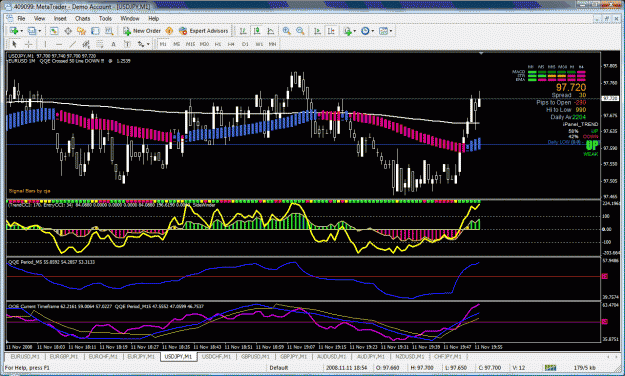Open the File menu
This screenshot has height=376, width=625.
(21, 18)
